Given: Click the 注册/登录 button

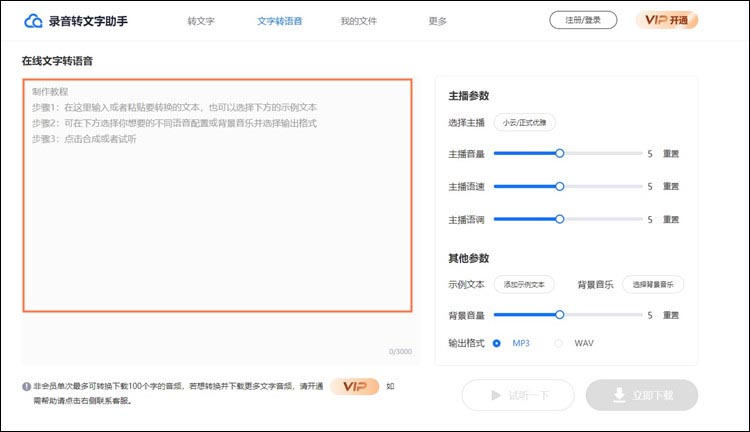Looking at the screenshot, I should click(x=583, y=20).
